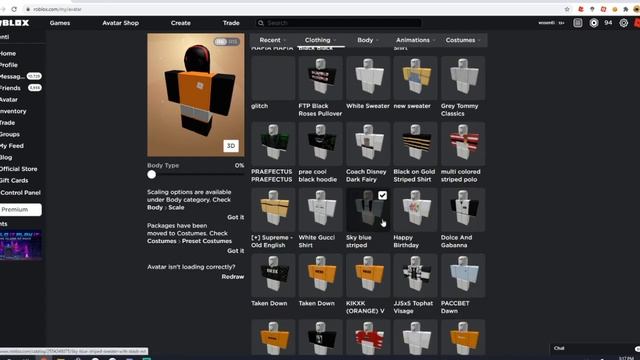The height and width of the screenshot is (360, 640).
Task: Open Trade in the top navigation
Action: (231, 23)
